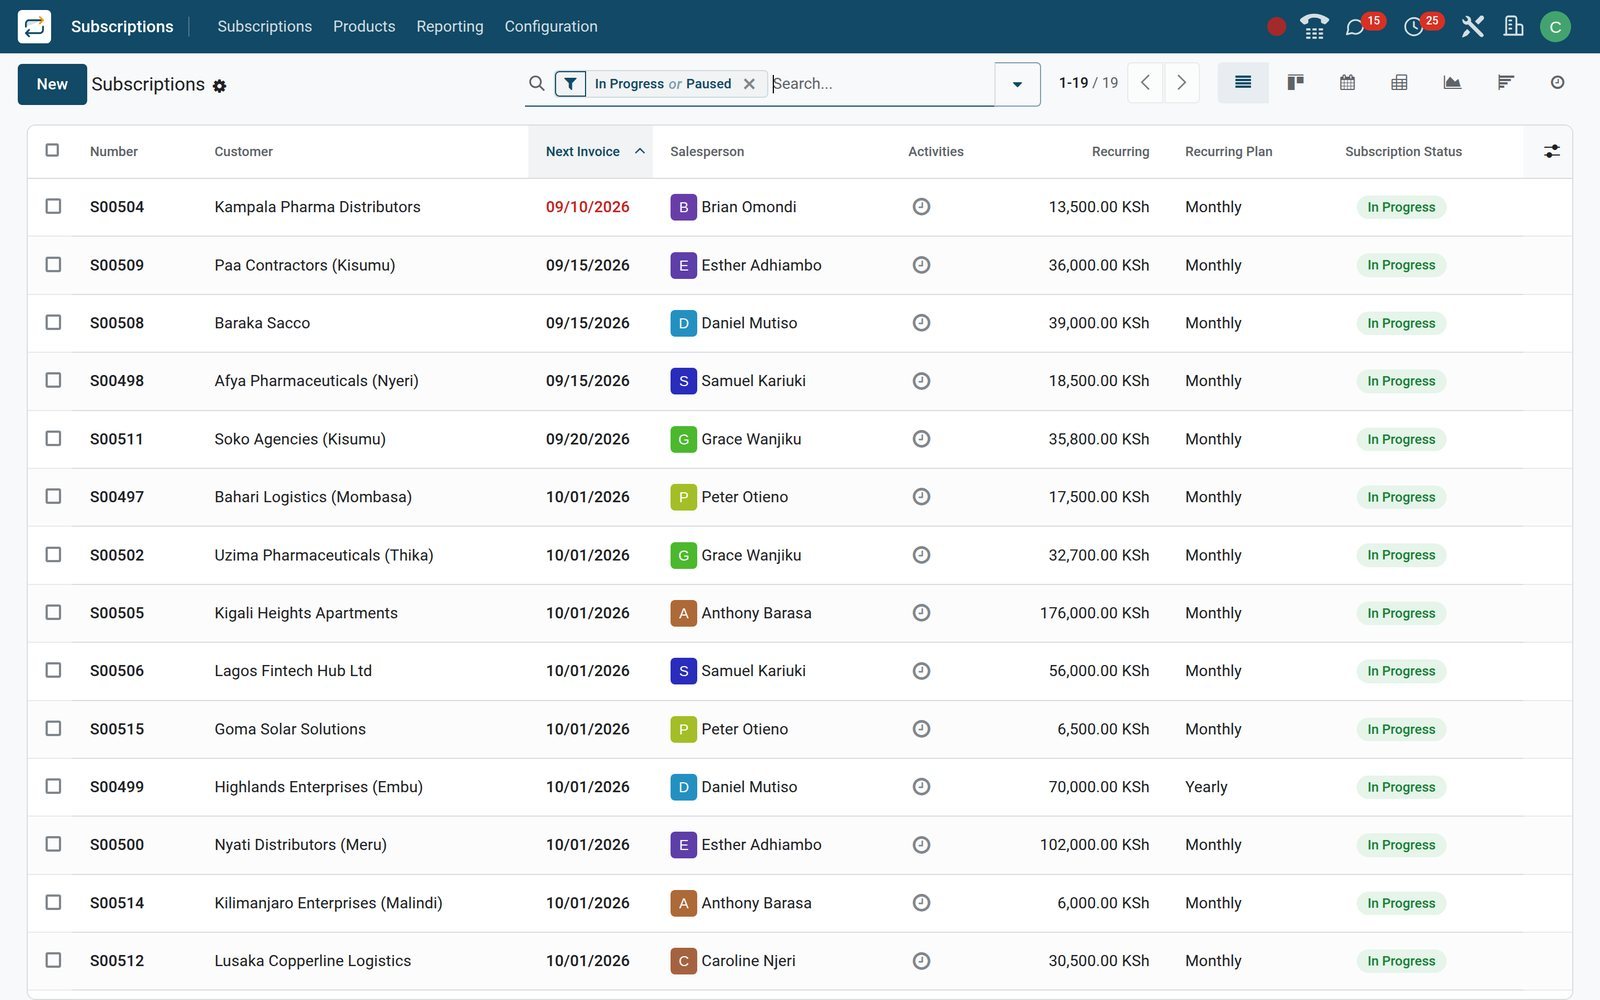Screen dimensions: 1600x1000
Task: Switch to kanban view
Action: 1295,83
